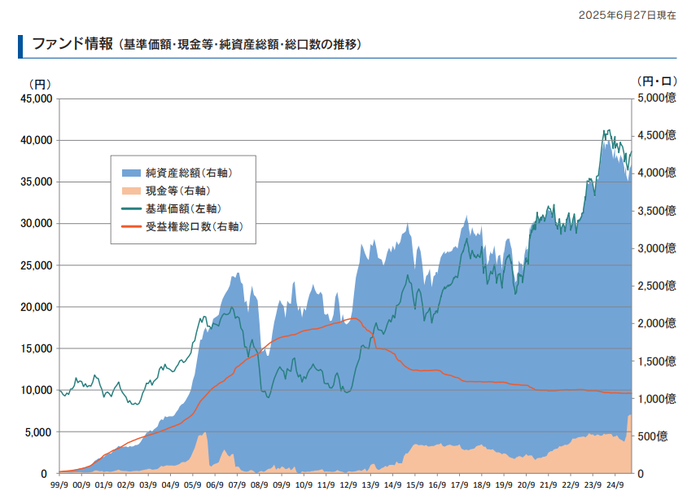Image resolution: width=700 pixels, height=504 pixels.
Task: Click right axis value 3,500億
Action: click(657, 211)
